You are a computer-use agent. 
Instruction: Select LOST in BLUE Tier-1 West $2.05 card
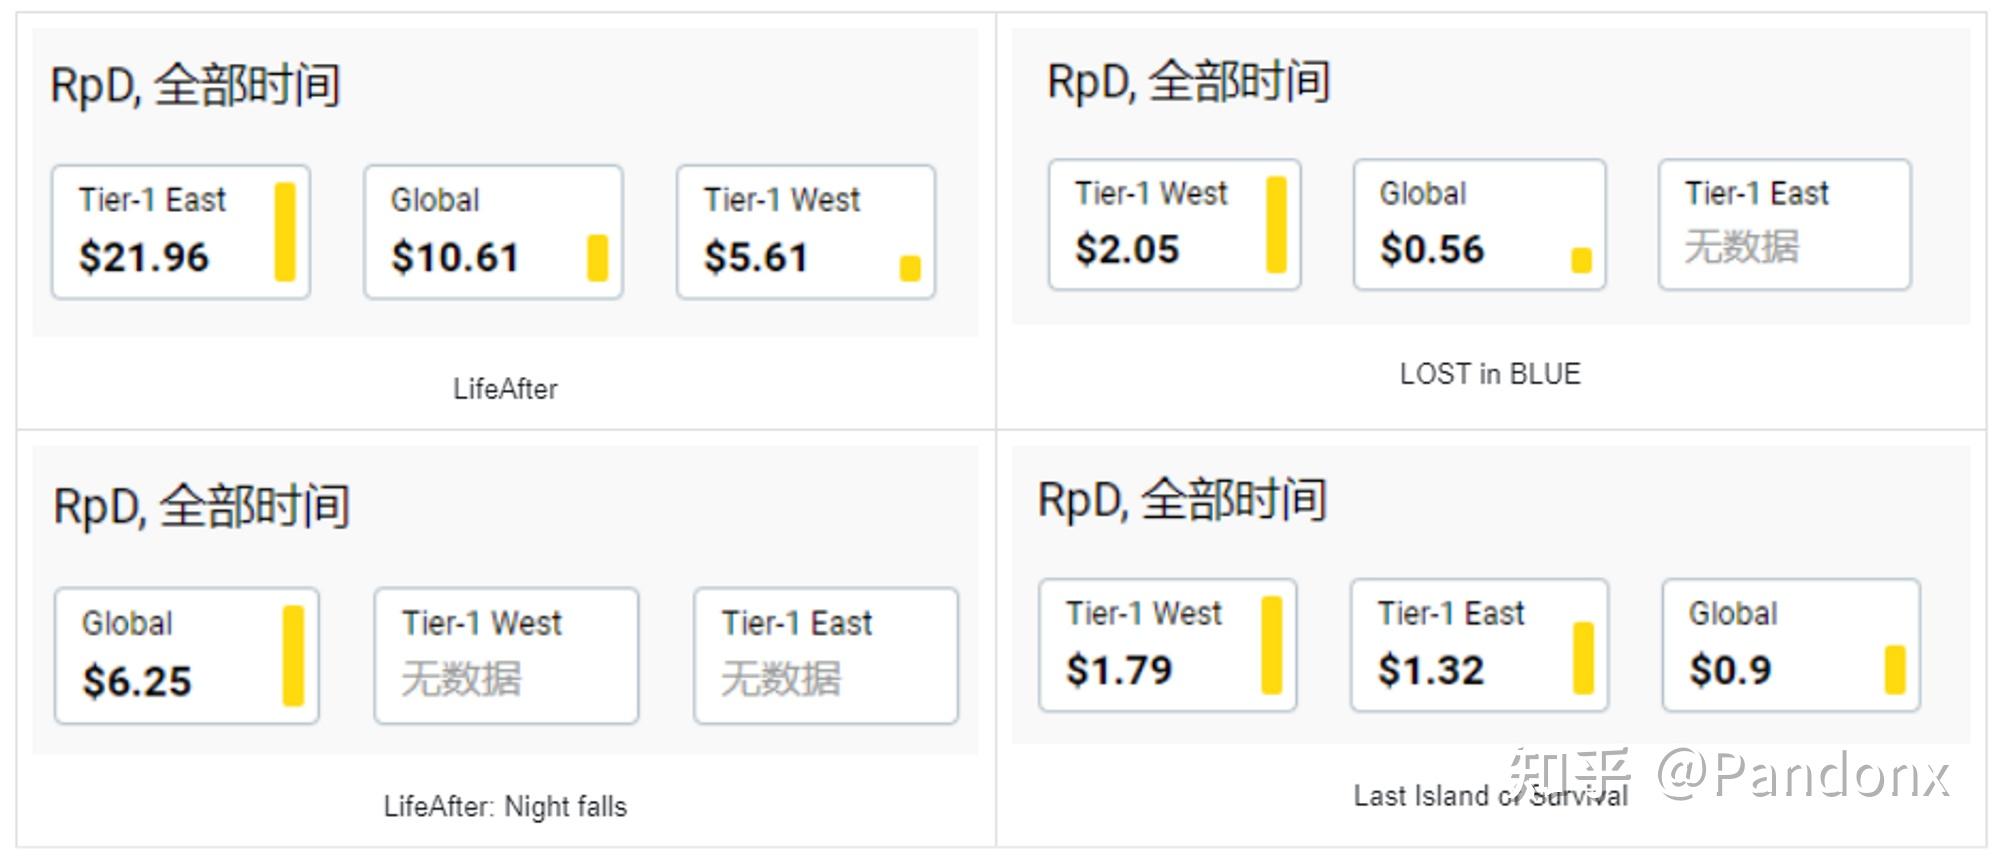pos(1173,225)
